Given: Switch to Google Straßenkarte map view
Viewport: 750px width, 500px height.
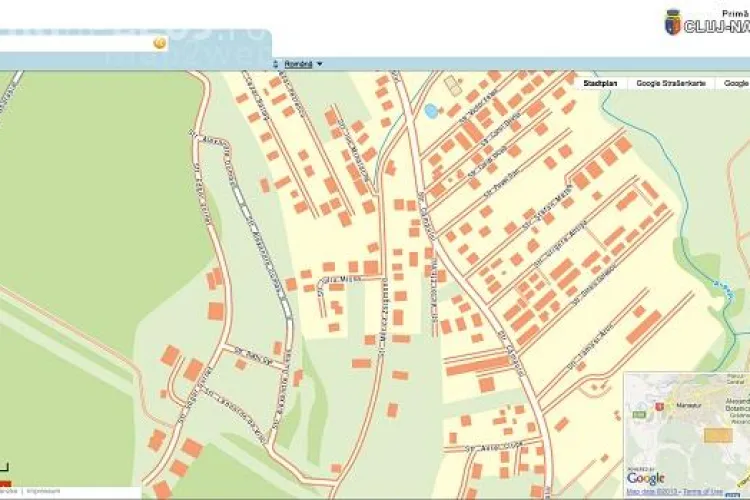Looking at the screenshot, I should click(x=671, y=84).
